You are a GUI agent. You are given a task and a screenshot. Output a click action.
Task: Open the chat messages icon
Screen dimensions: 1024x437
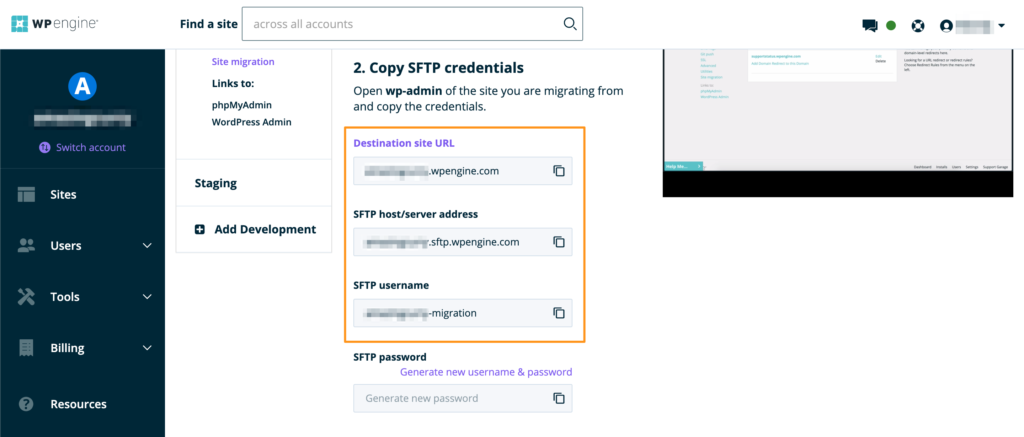click(x=869, y=25)
